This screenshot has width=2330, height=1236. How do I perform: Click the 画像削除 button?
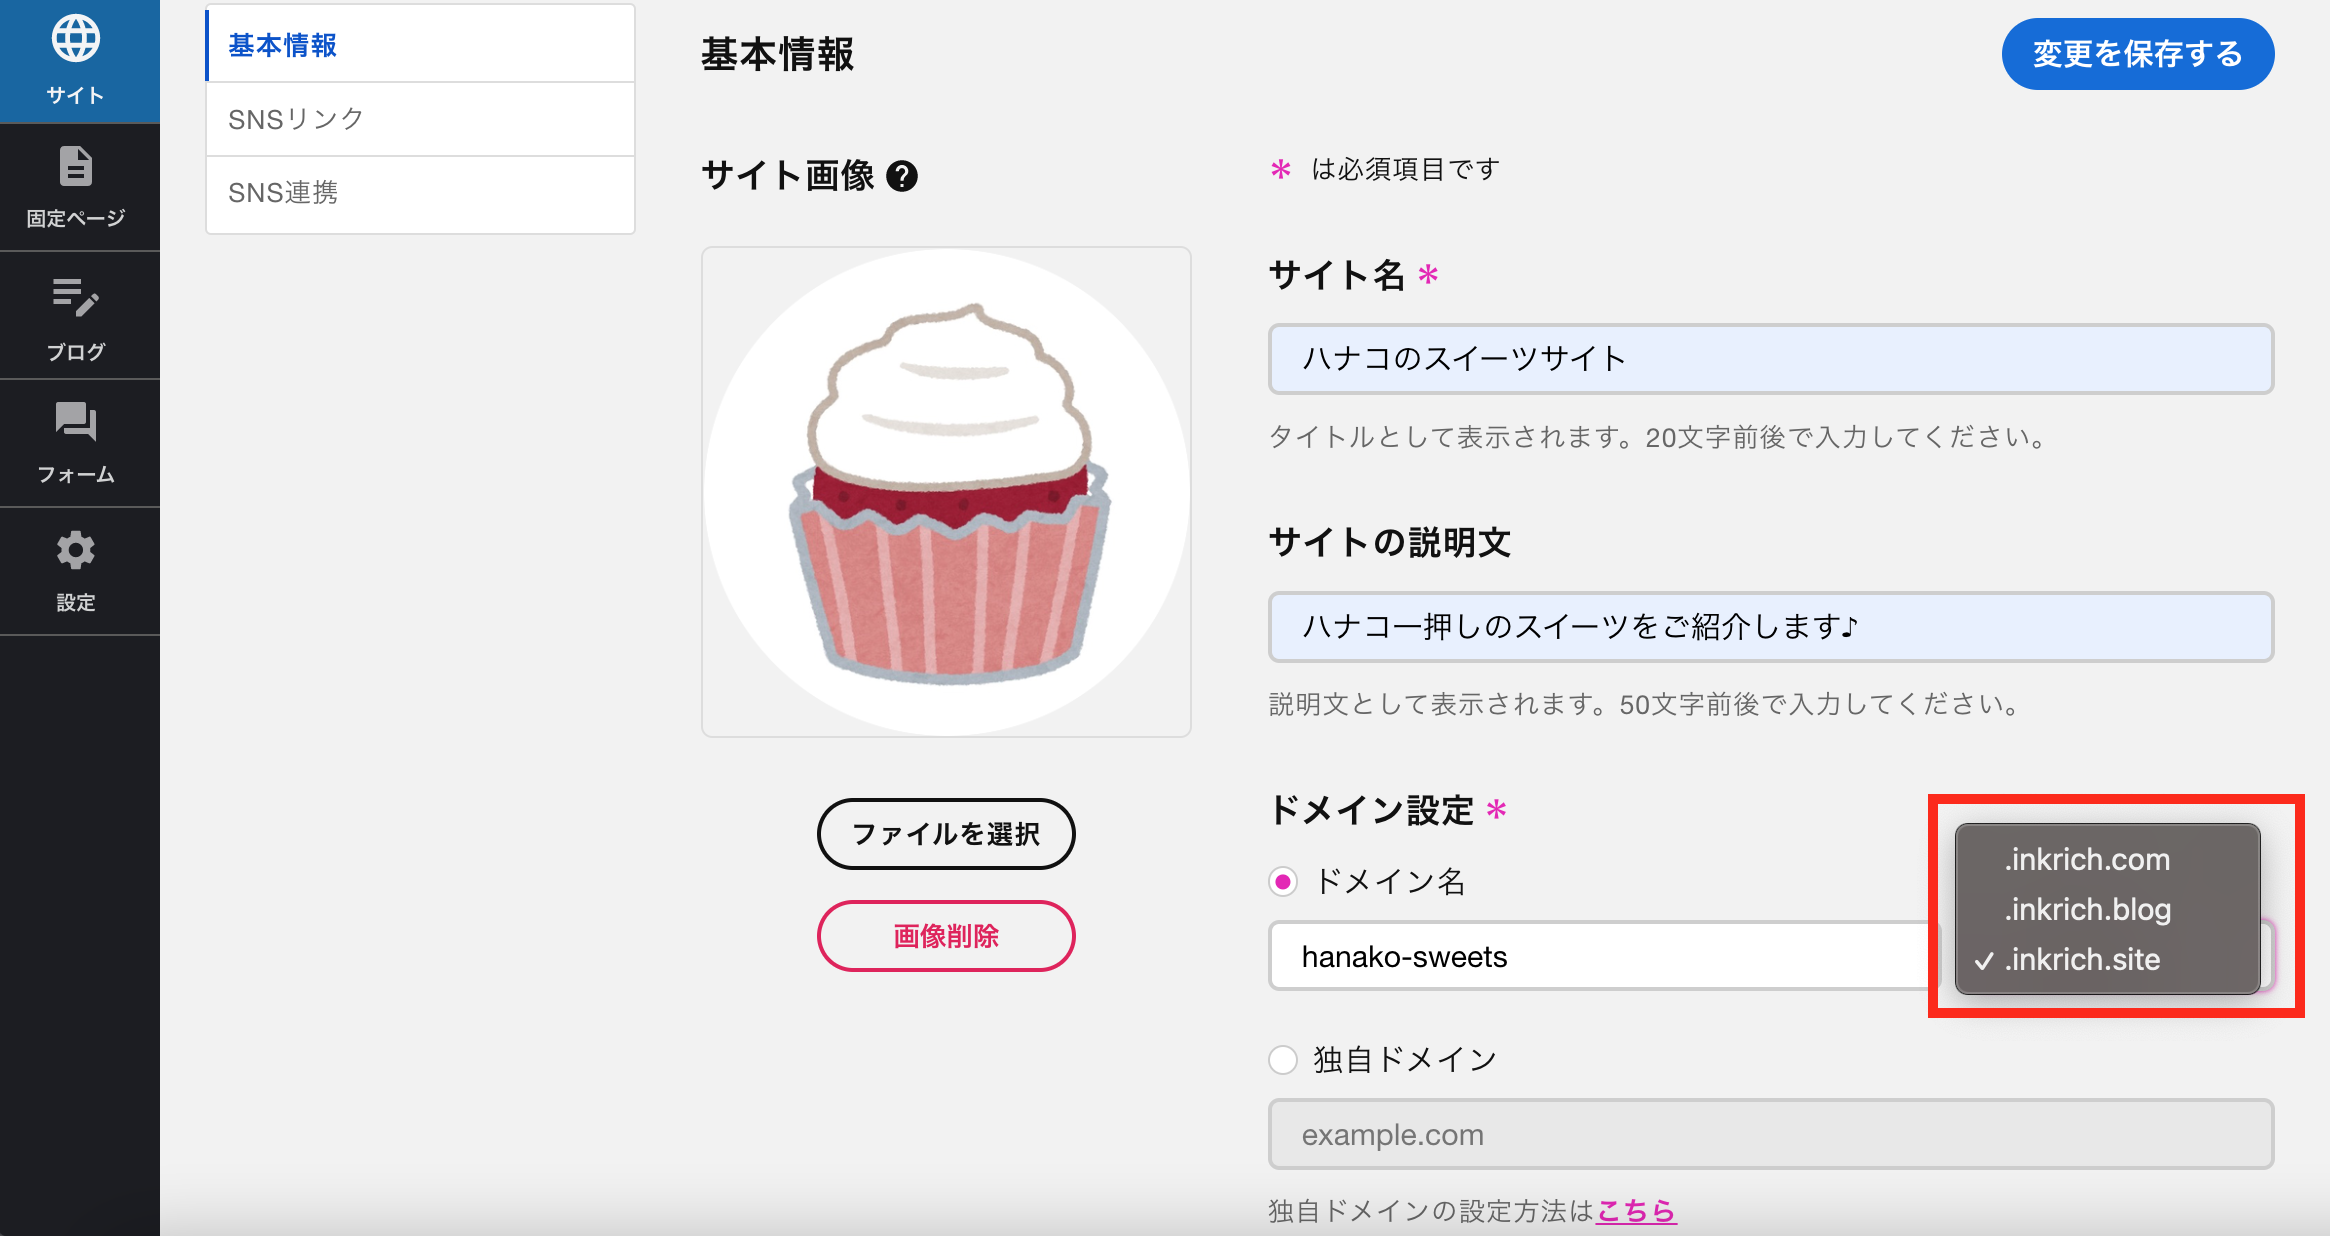tap(946, 936)
